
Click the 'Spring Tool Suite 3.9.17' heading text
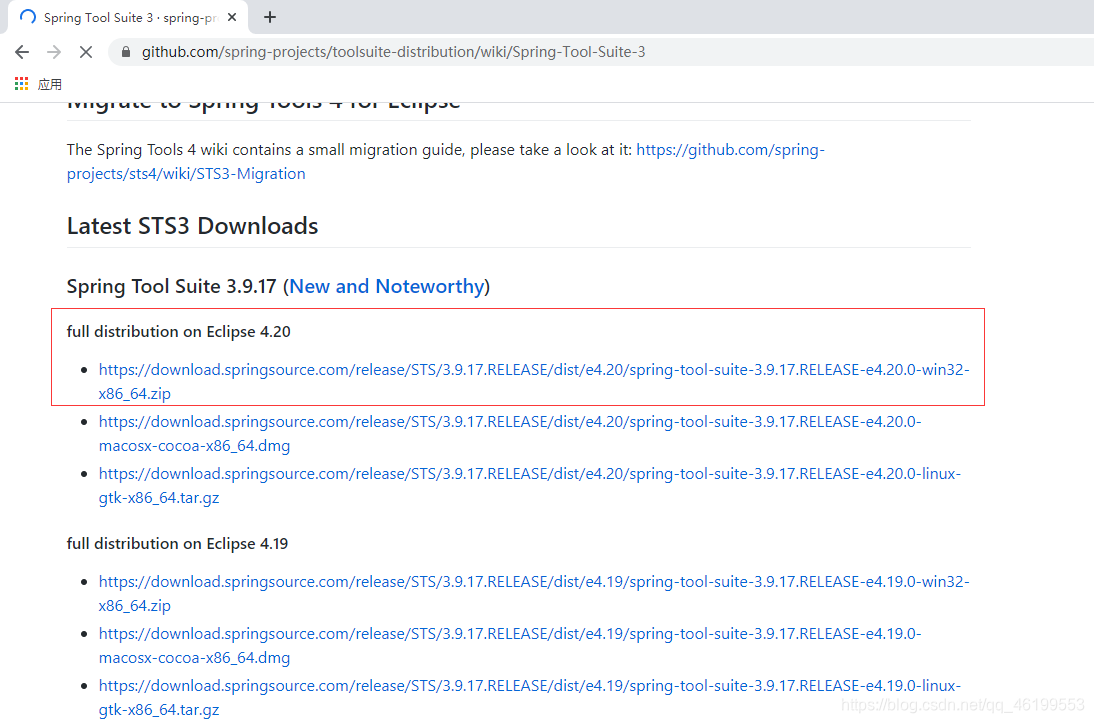[x=172, y=286]
